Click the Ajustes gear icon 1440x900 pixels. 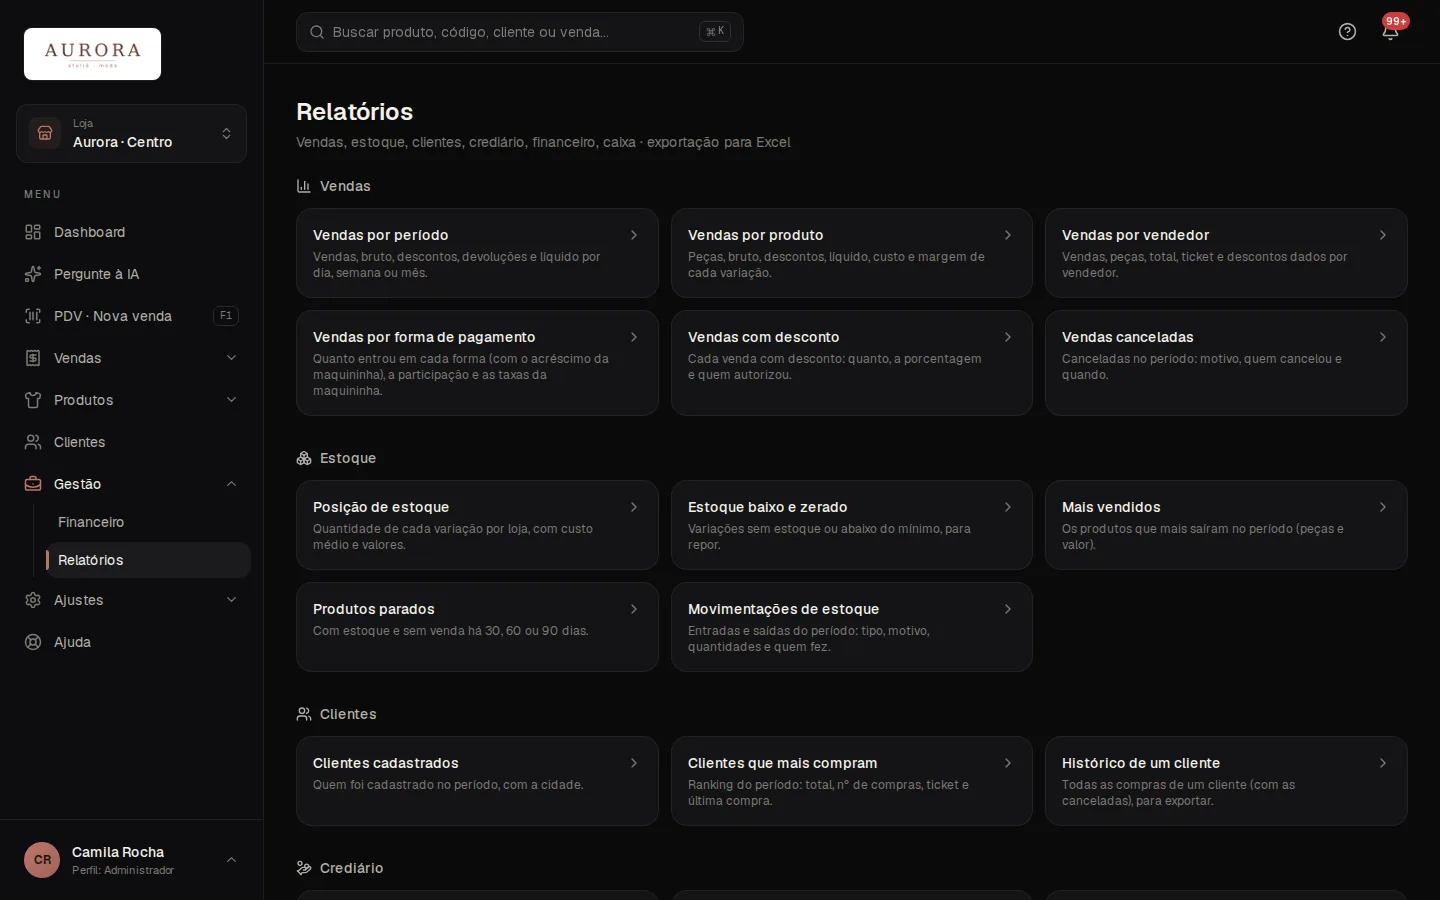[33, 600]
